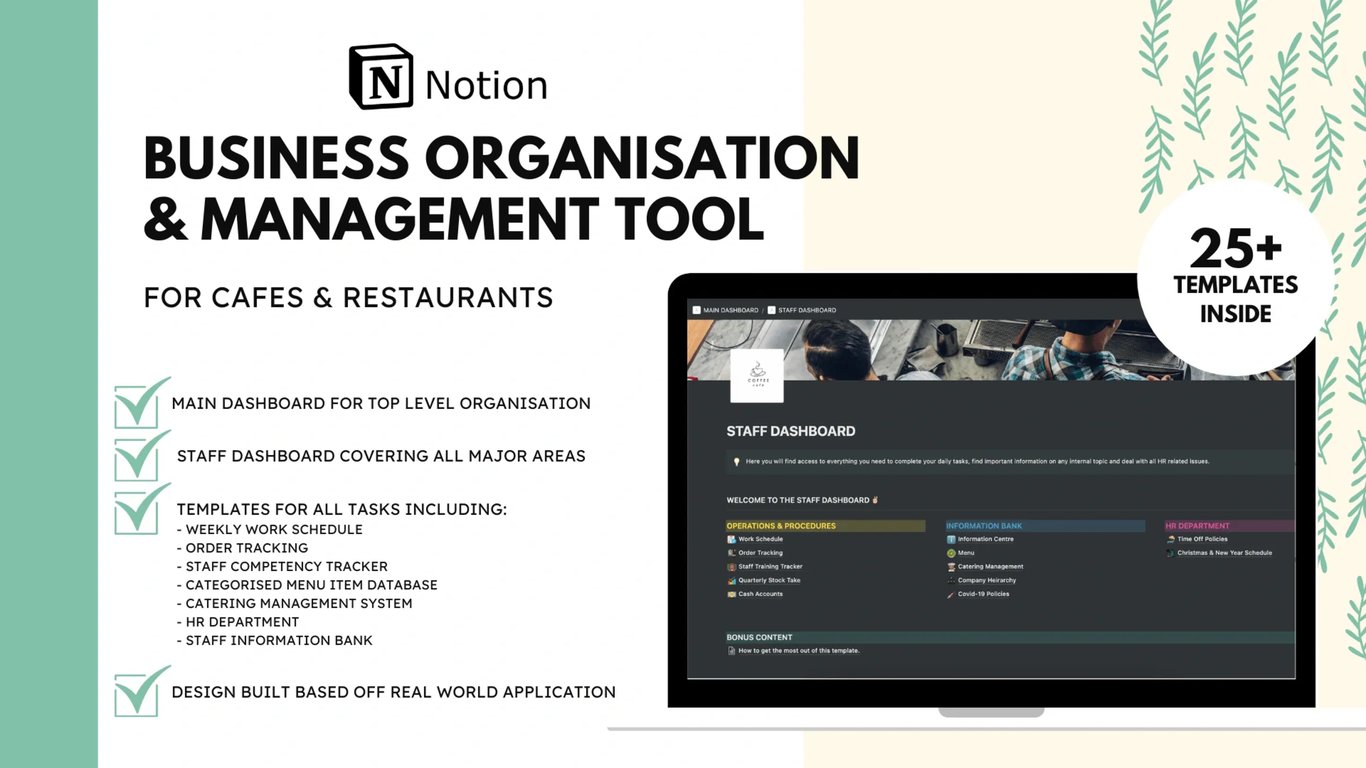Click the Staff Training Tracker page icon
Image resolution: width=1366 pixels, height=768 pixels.
[x=731, y=567]
